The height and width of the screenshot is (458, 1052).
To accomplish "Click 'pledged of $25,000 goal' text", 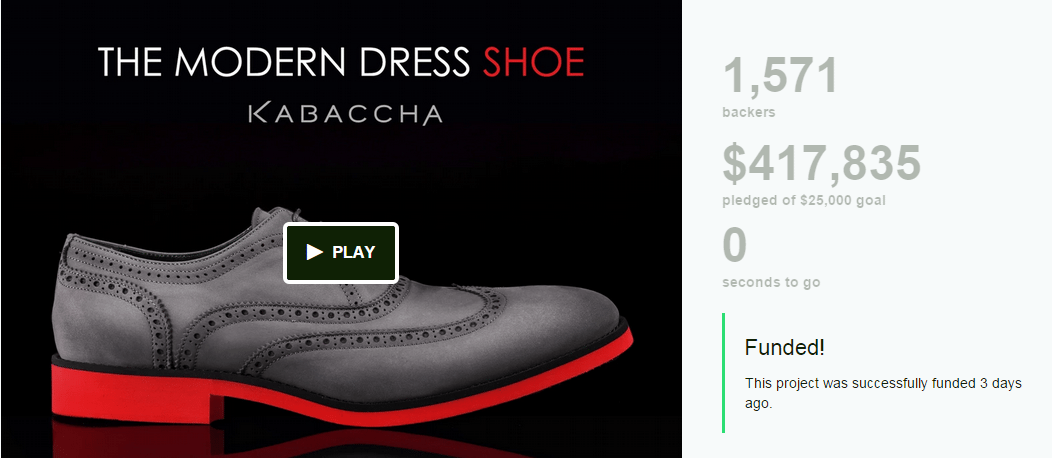I will (803, 200).
